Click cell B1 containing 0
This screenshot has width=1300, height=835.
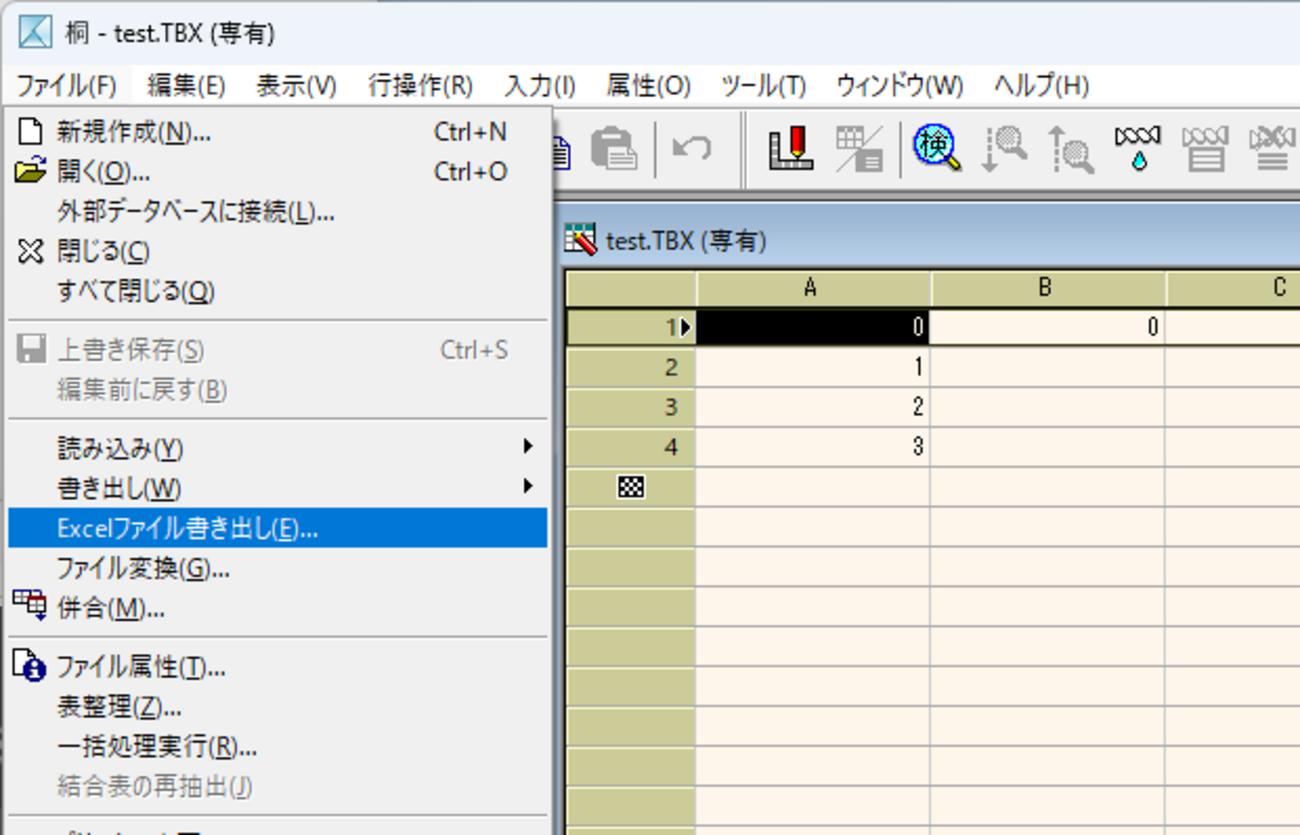point(1047,327)
